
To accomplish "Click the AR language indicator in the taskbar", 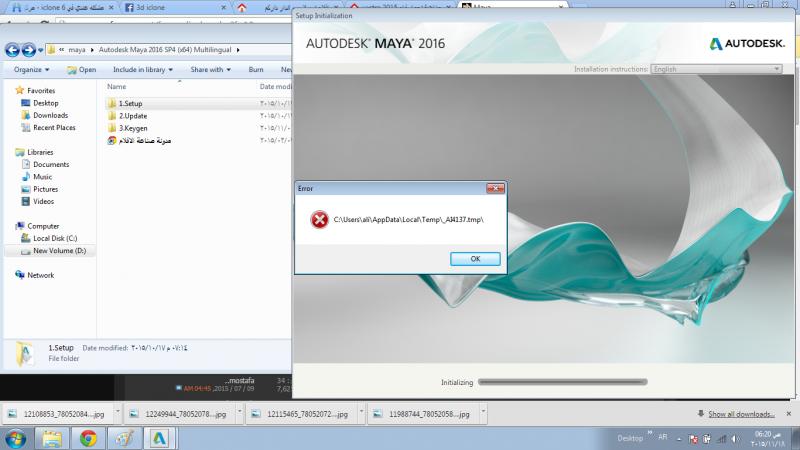I will [663, 437].
